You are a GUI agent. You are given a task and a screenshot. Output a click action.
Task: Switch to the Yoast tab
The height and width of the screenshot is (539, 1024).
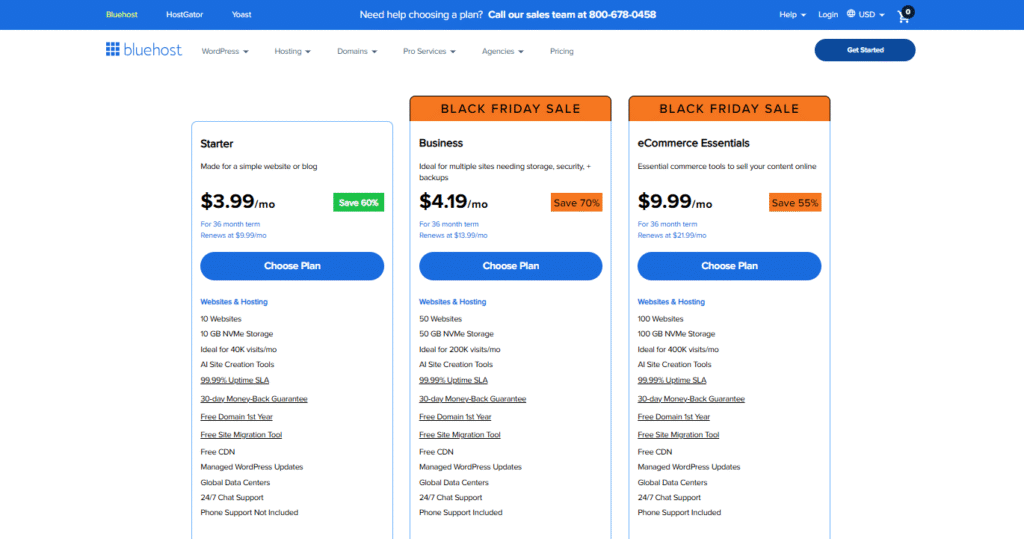[241, 15]
